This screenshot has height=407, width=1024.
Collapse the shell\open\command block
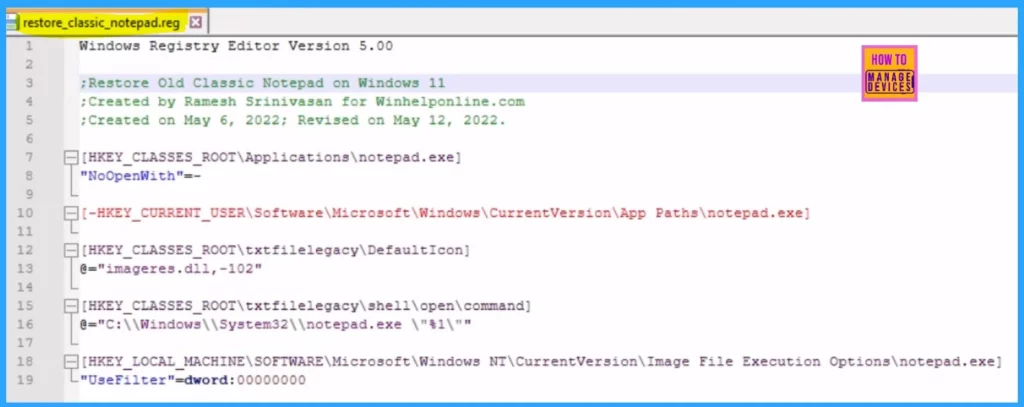pos(71,306)
